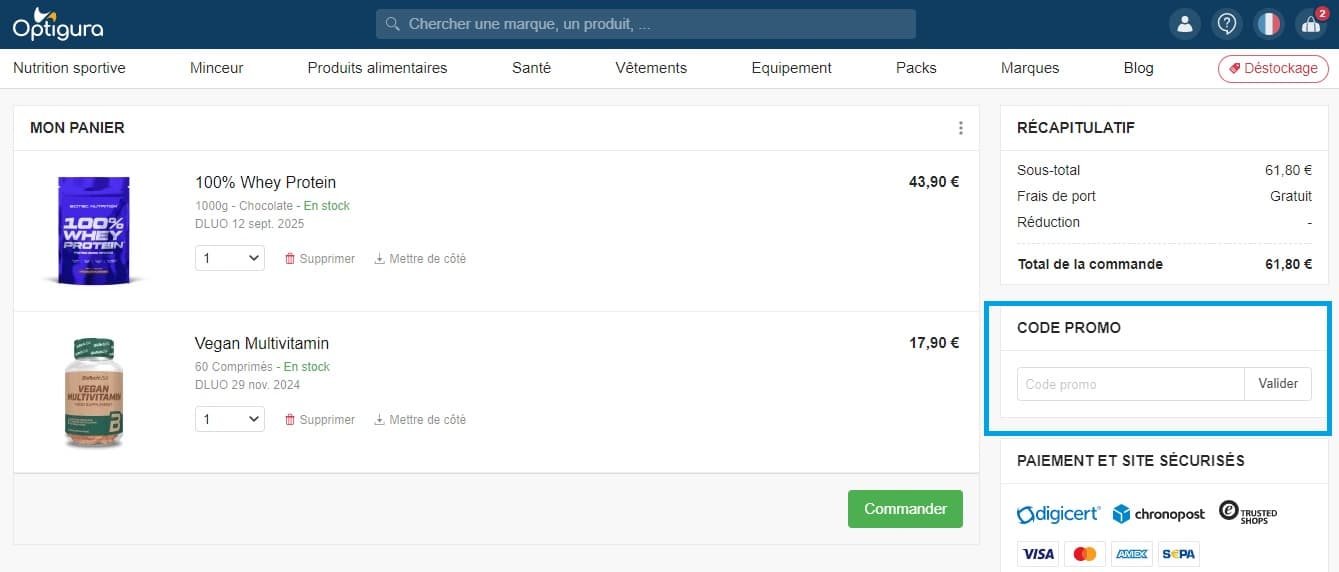Open the Packs menu
The width and height of the screenshot is (1339, 572).
916,68
